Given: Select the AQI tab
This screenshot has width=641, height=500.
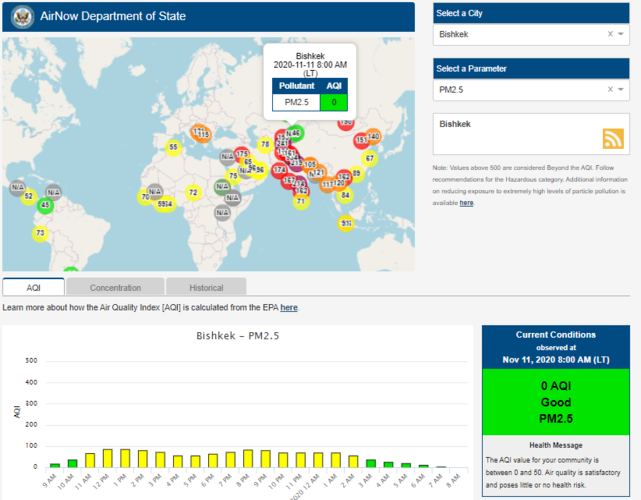Looking at the screenshot, I should [33, 288].
